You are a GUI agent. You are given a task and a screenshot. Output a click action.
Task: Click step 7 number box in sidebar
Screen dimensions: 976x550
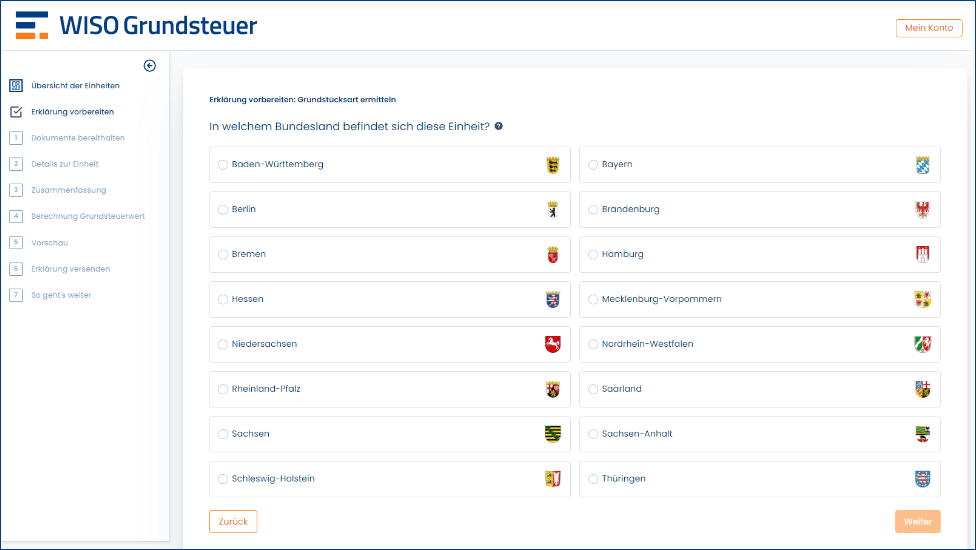point(16,295)
